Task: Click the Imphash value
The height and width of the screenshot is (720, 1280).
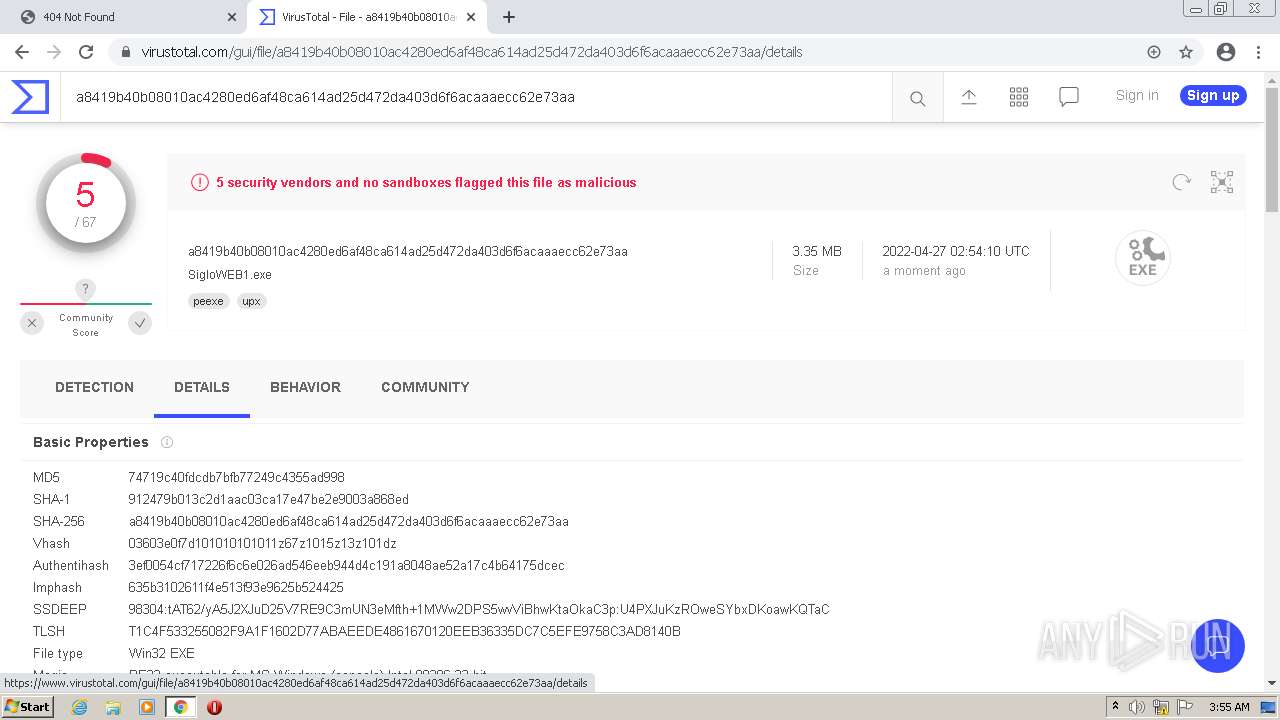Action: (x=236, y=587)
